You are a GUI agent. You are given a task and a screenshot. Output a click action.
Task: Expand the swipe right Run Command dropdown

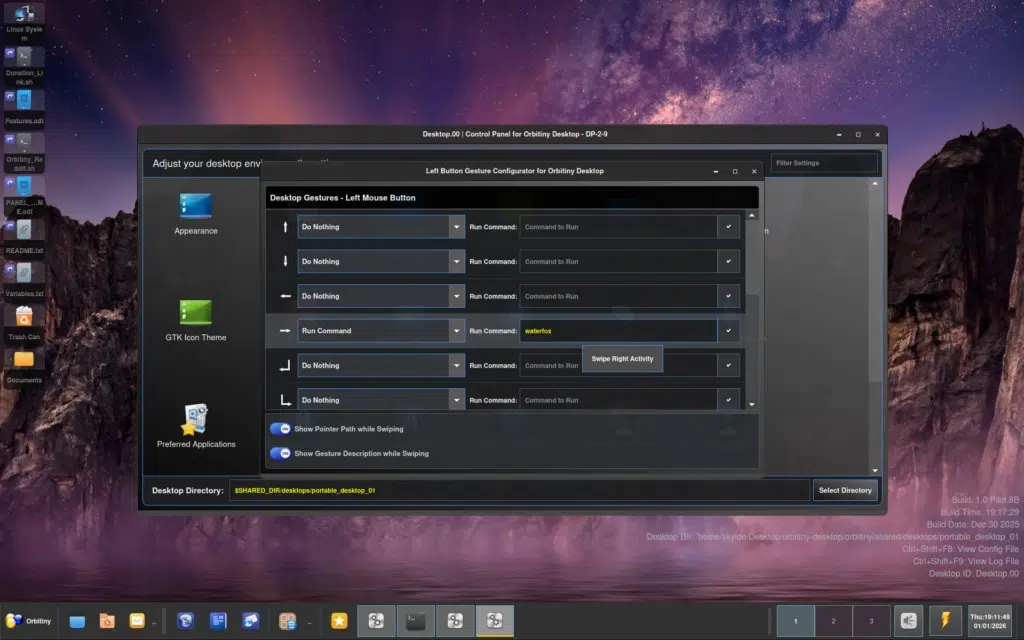(456, 331)
